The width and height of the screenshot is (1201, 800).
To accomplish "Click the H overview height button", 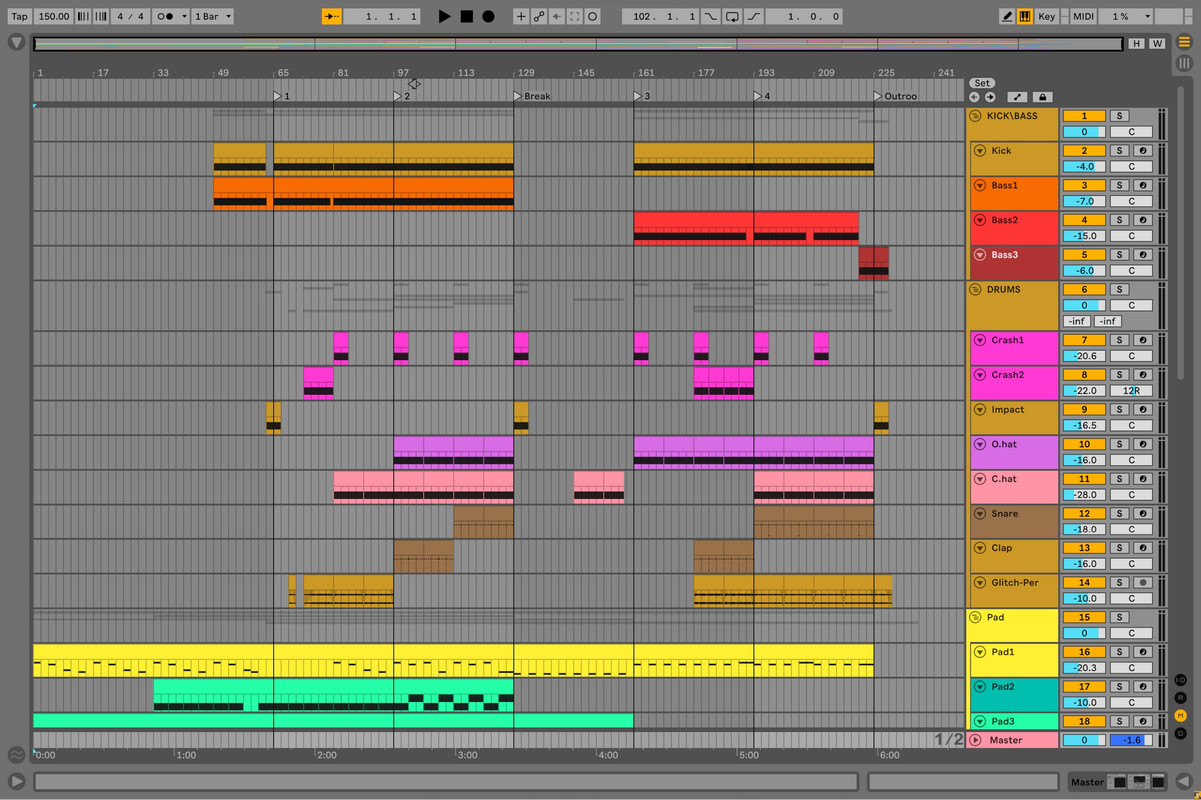I will (1136, 44).
